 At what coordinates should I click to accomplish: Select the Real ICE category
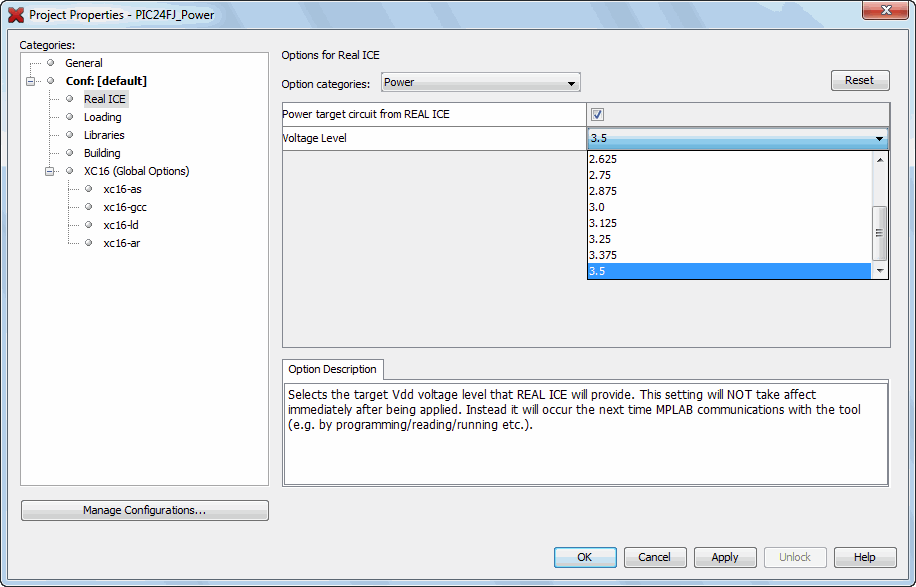pos(104,98)
